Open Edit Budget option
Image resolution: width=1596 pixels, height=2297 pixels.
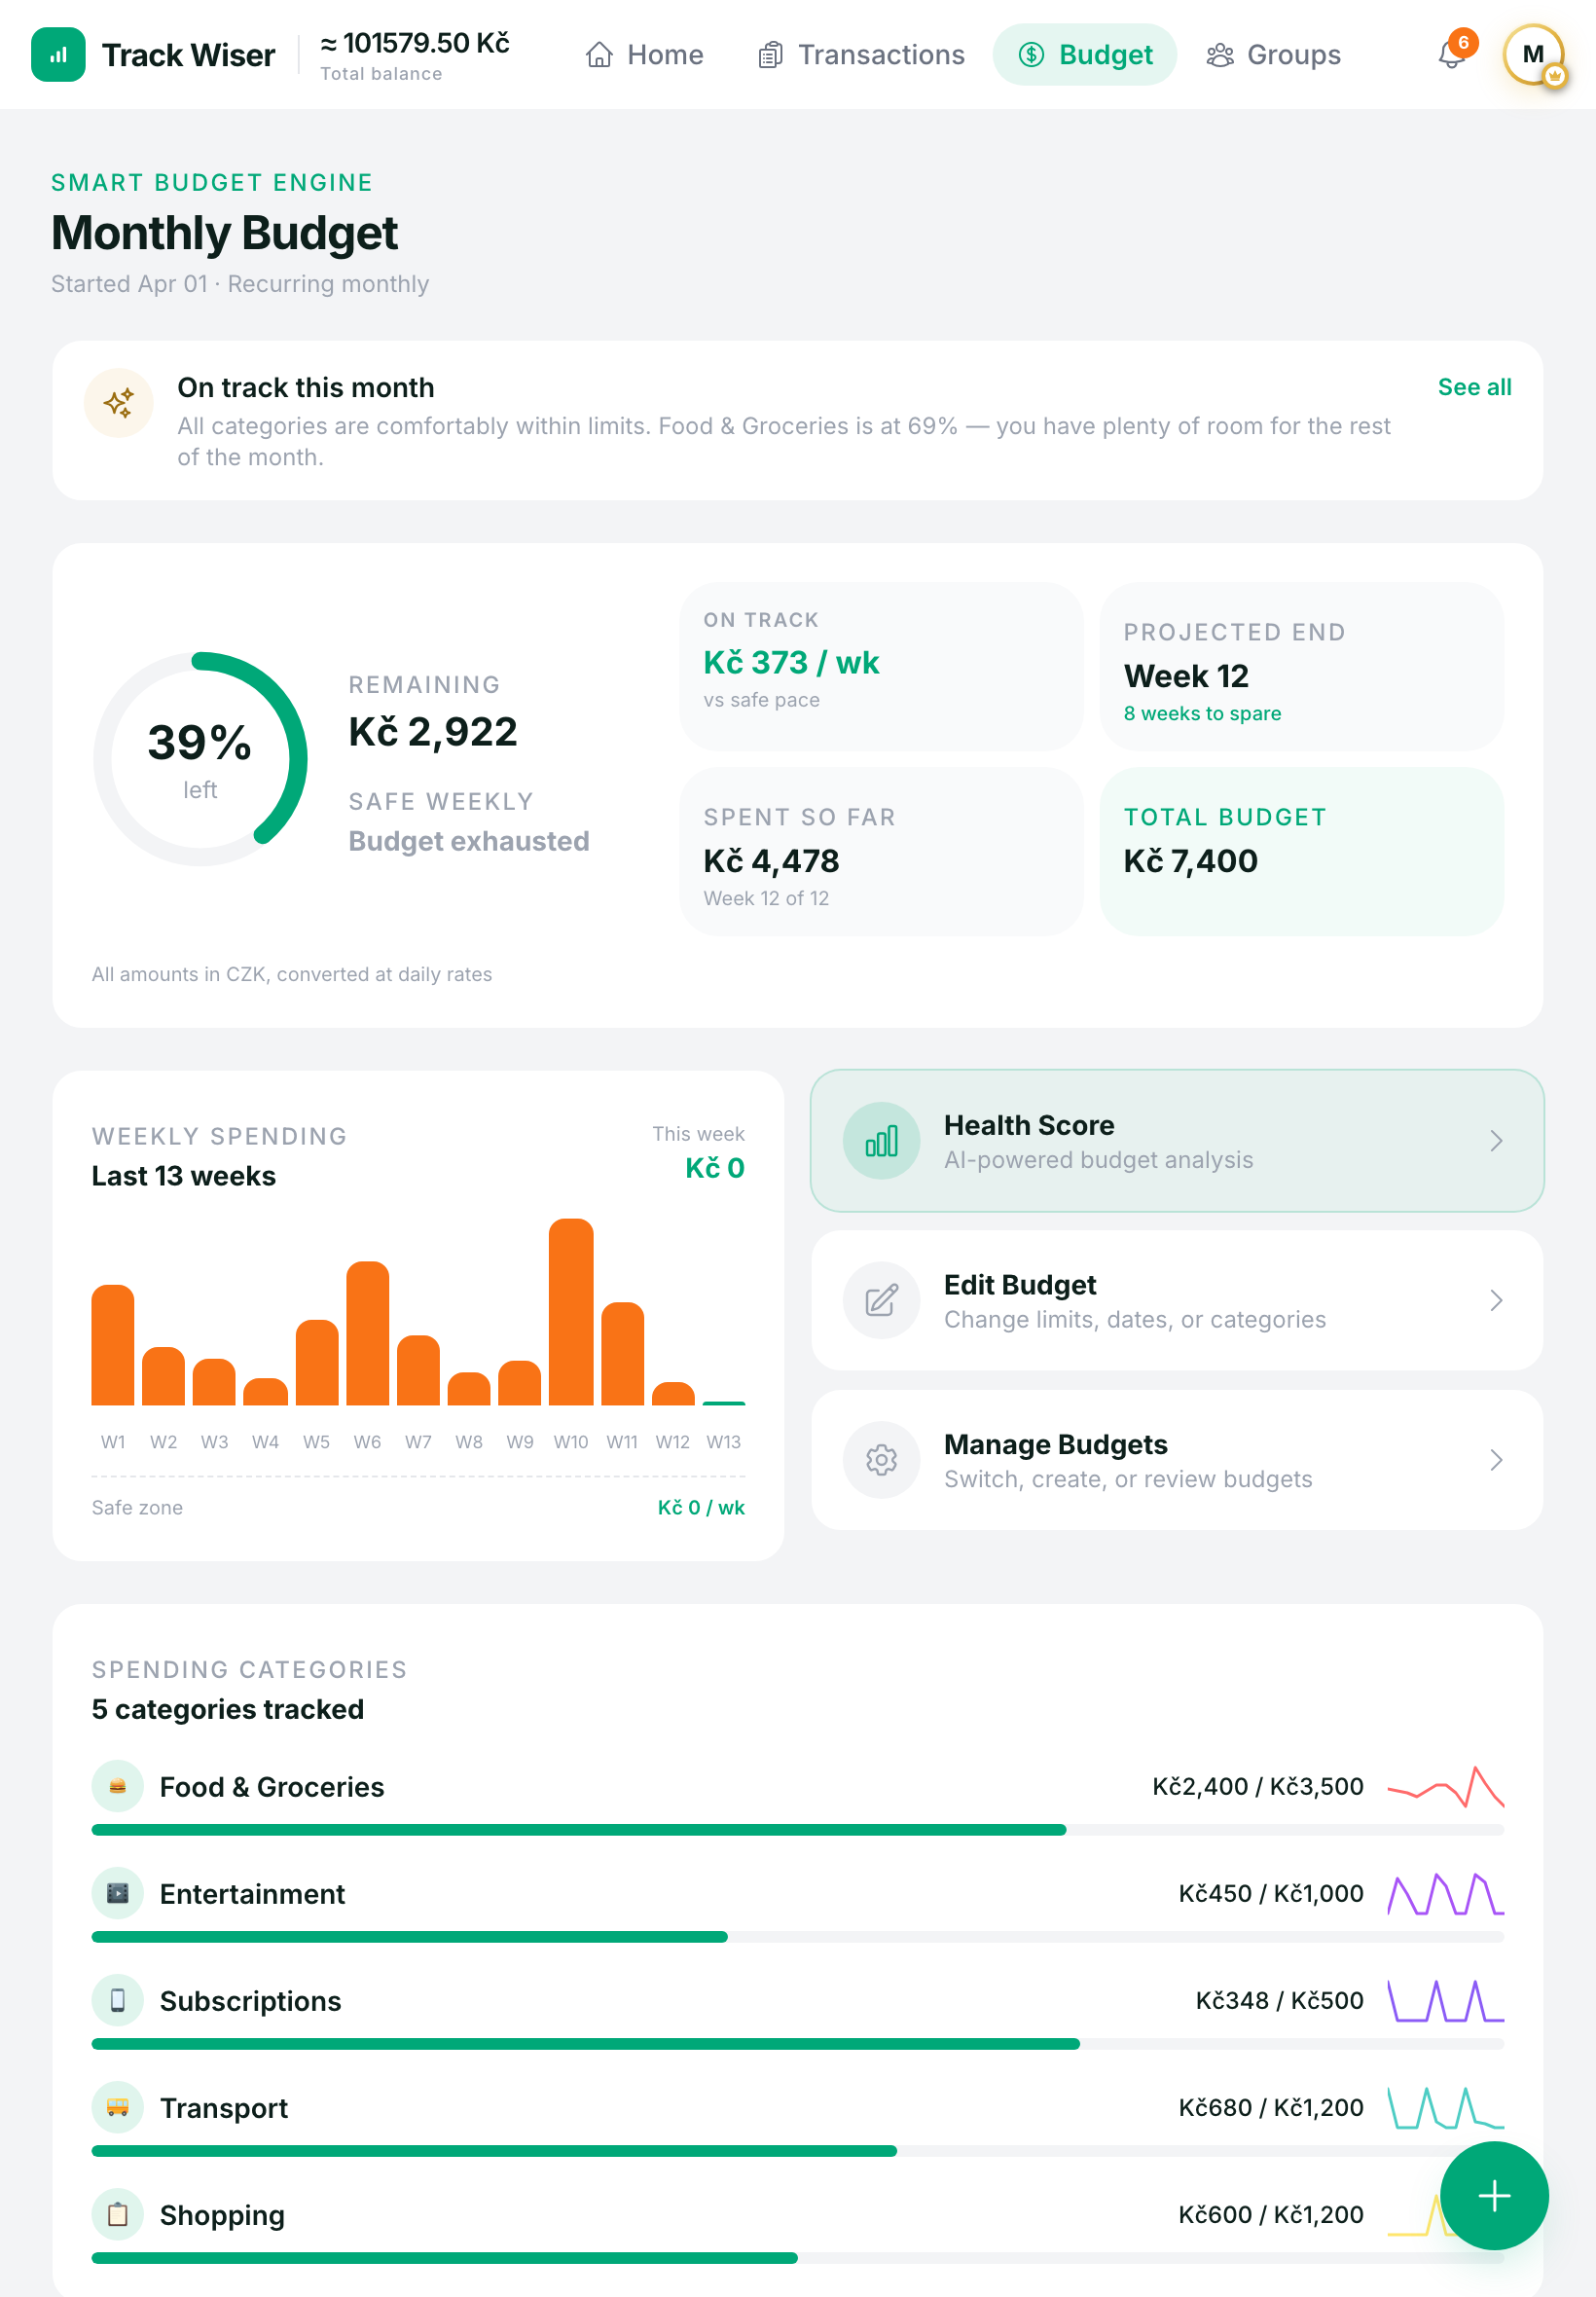pyautogui.click(x=1177, y=1300)
